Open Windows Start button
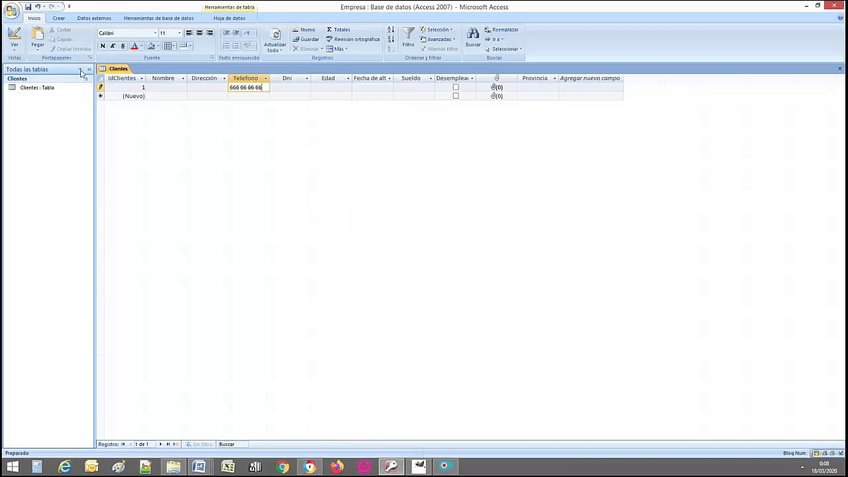The width and height of the screenshot is (848, 477). click(x=12, y=466)
